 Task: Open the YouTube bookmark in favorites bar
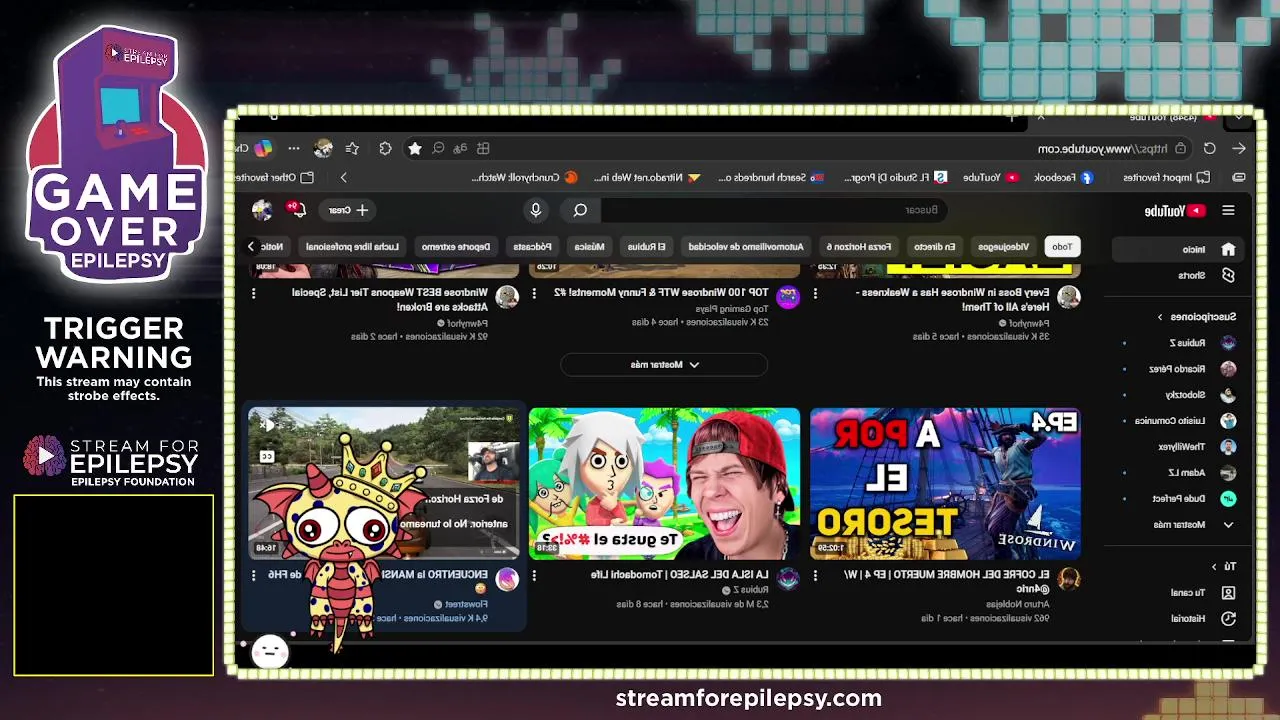point(991,177)
